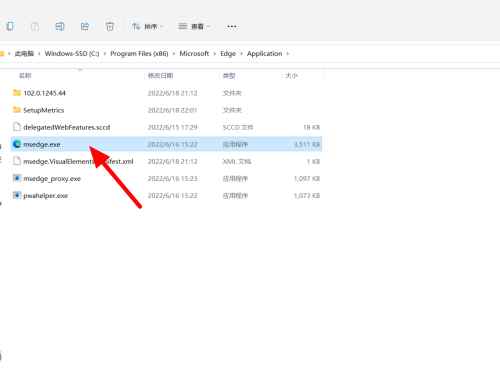This screenshot has width=500, height=375.
Task: Open the Sort dropdown menu
Action: [x=147, y=26]
